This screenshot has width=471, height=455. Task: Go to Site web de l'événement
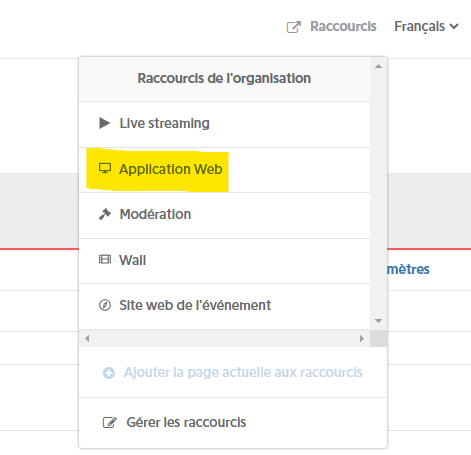224,306
